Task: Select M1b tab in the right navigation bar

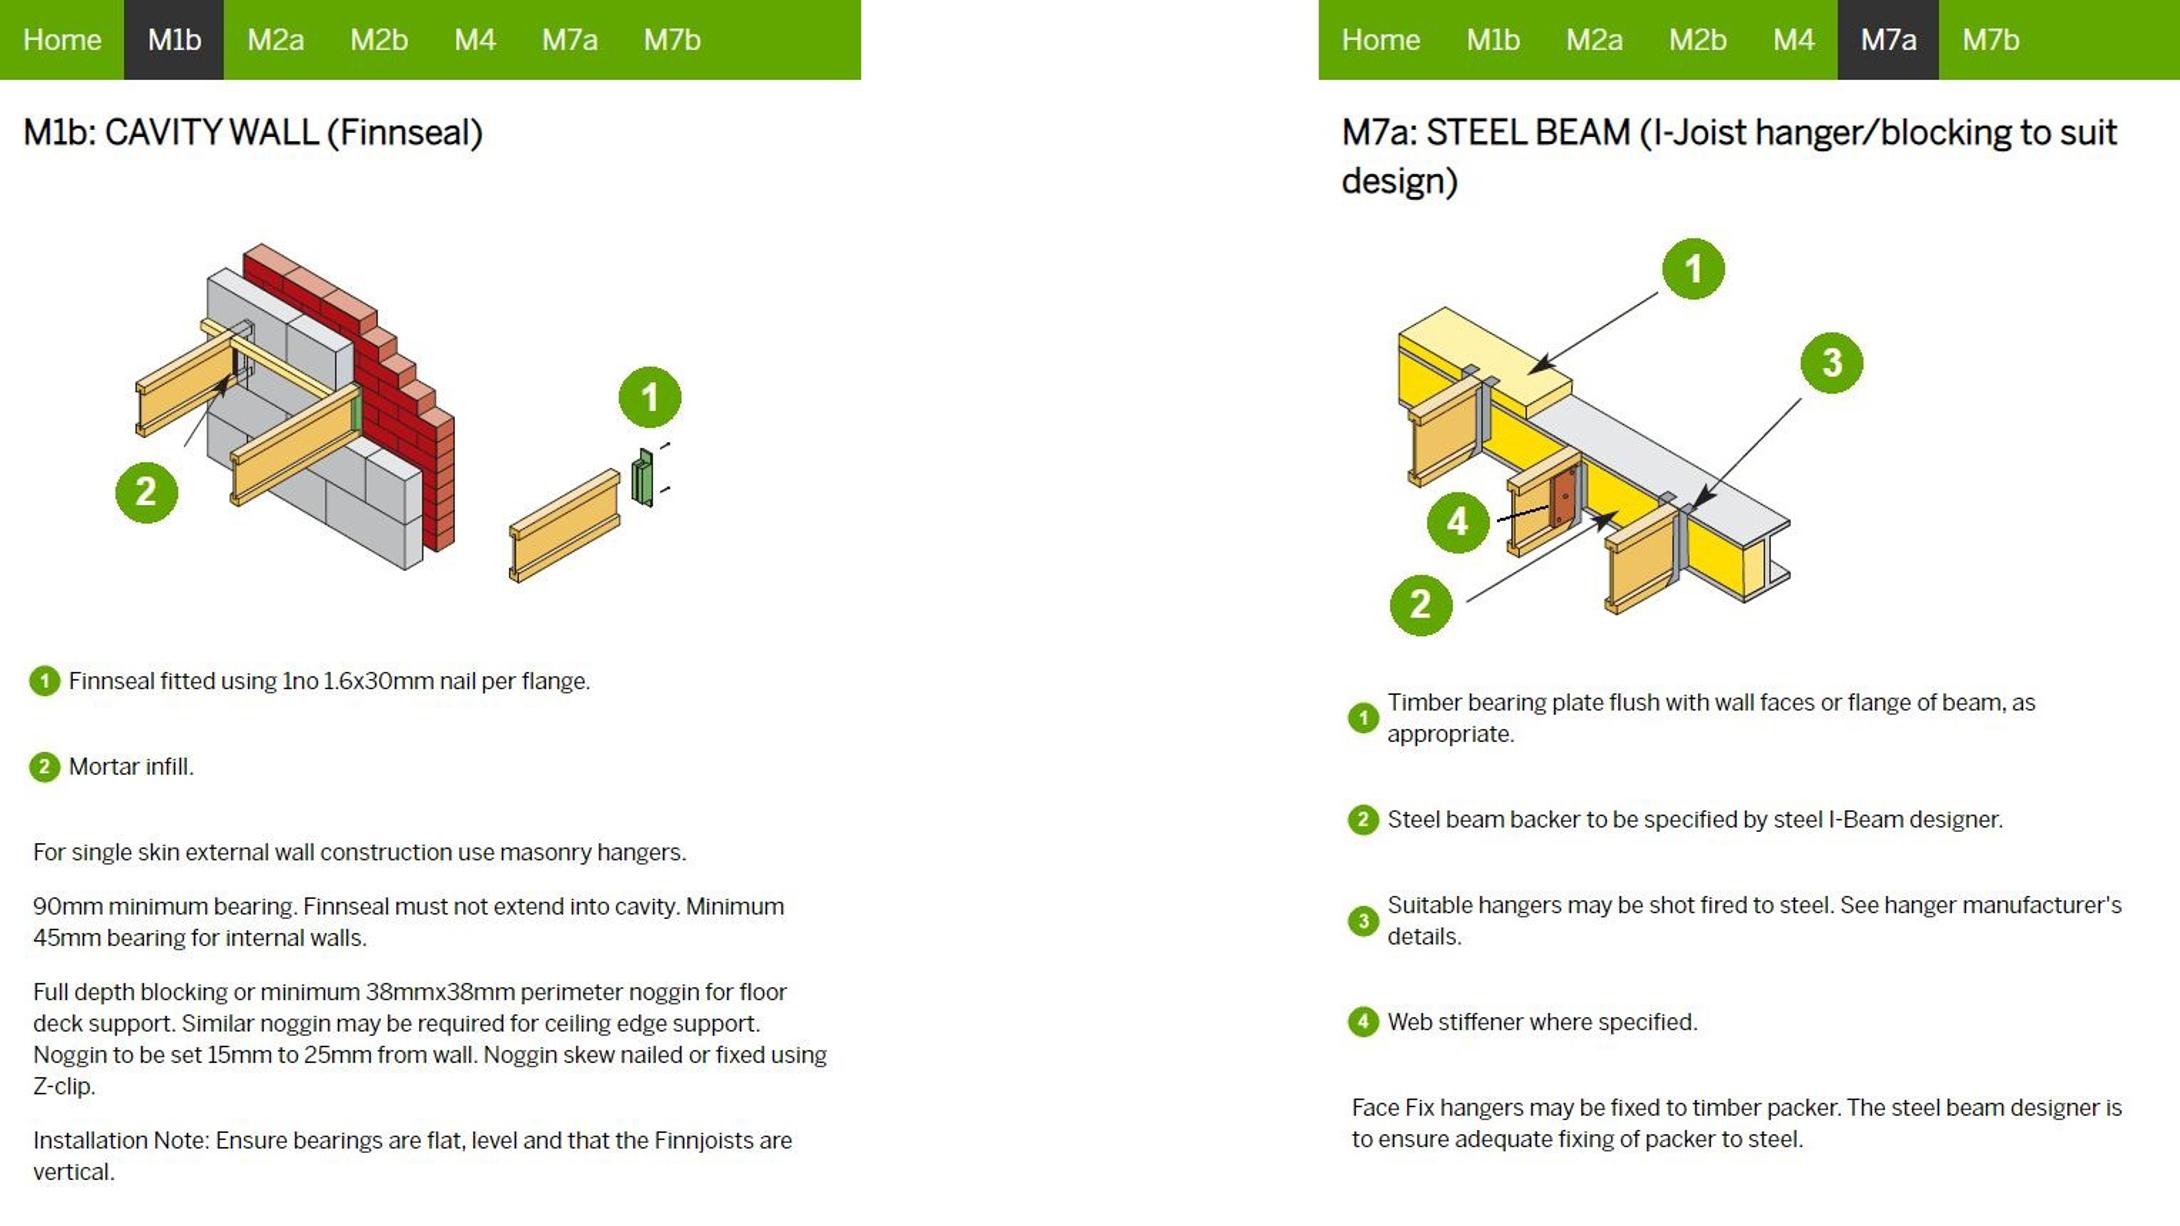Action: pyautogui.click(x=1493, y=40)
